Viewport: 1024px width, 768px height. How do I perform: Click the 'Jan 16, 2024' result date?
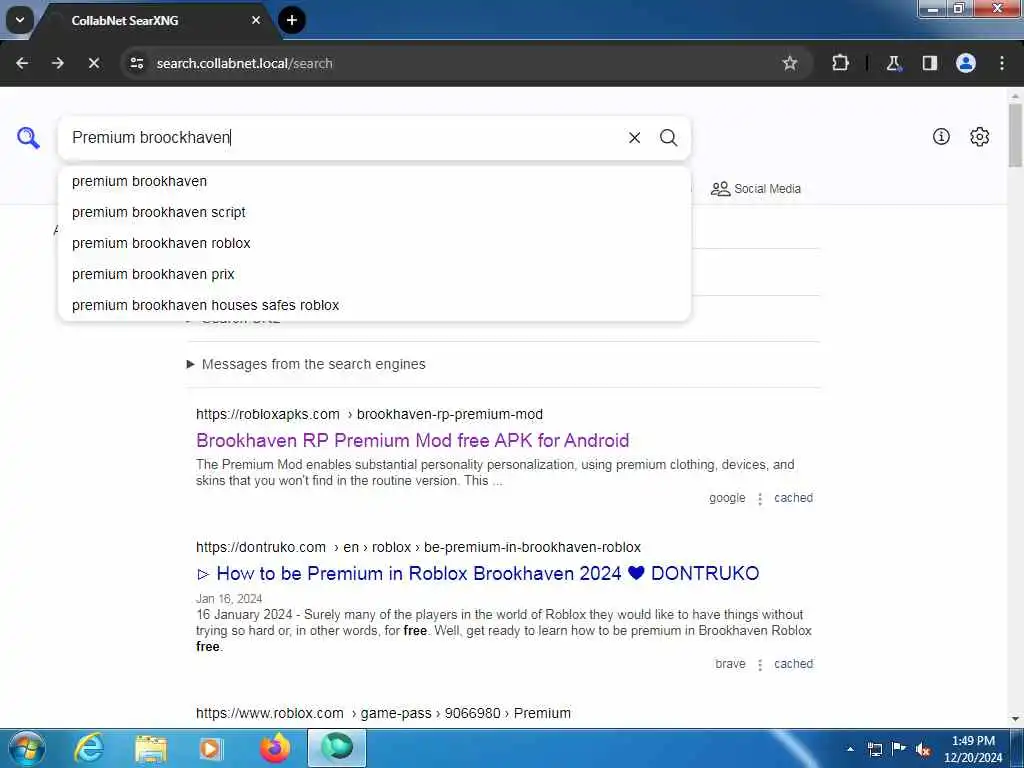tap(229, 599)
